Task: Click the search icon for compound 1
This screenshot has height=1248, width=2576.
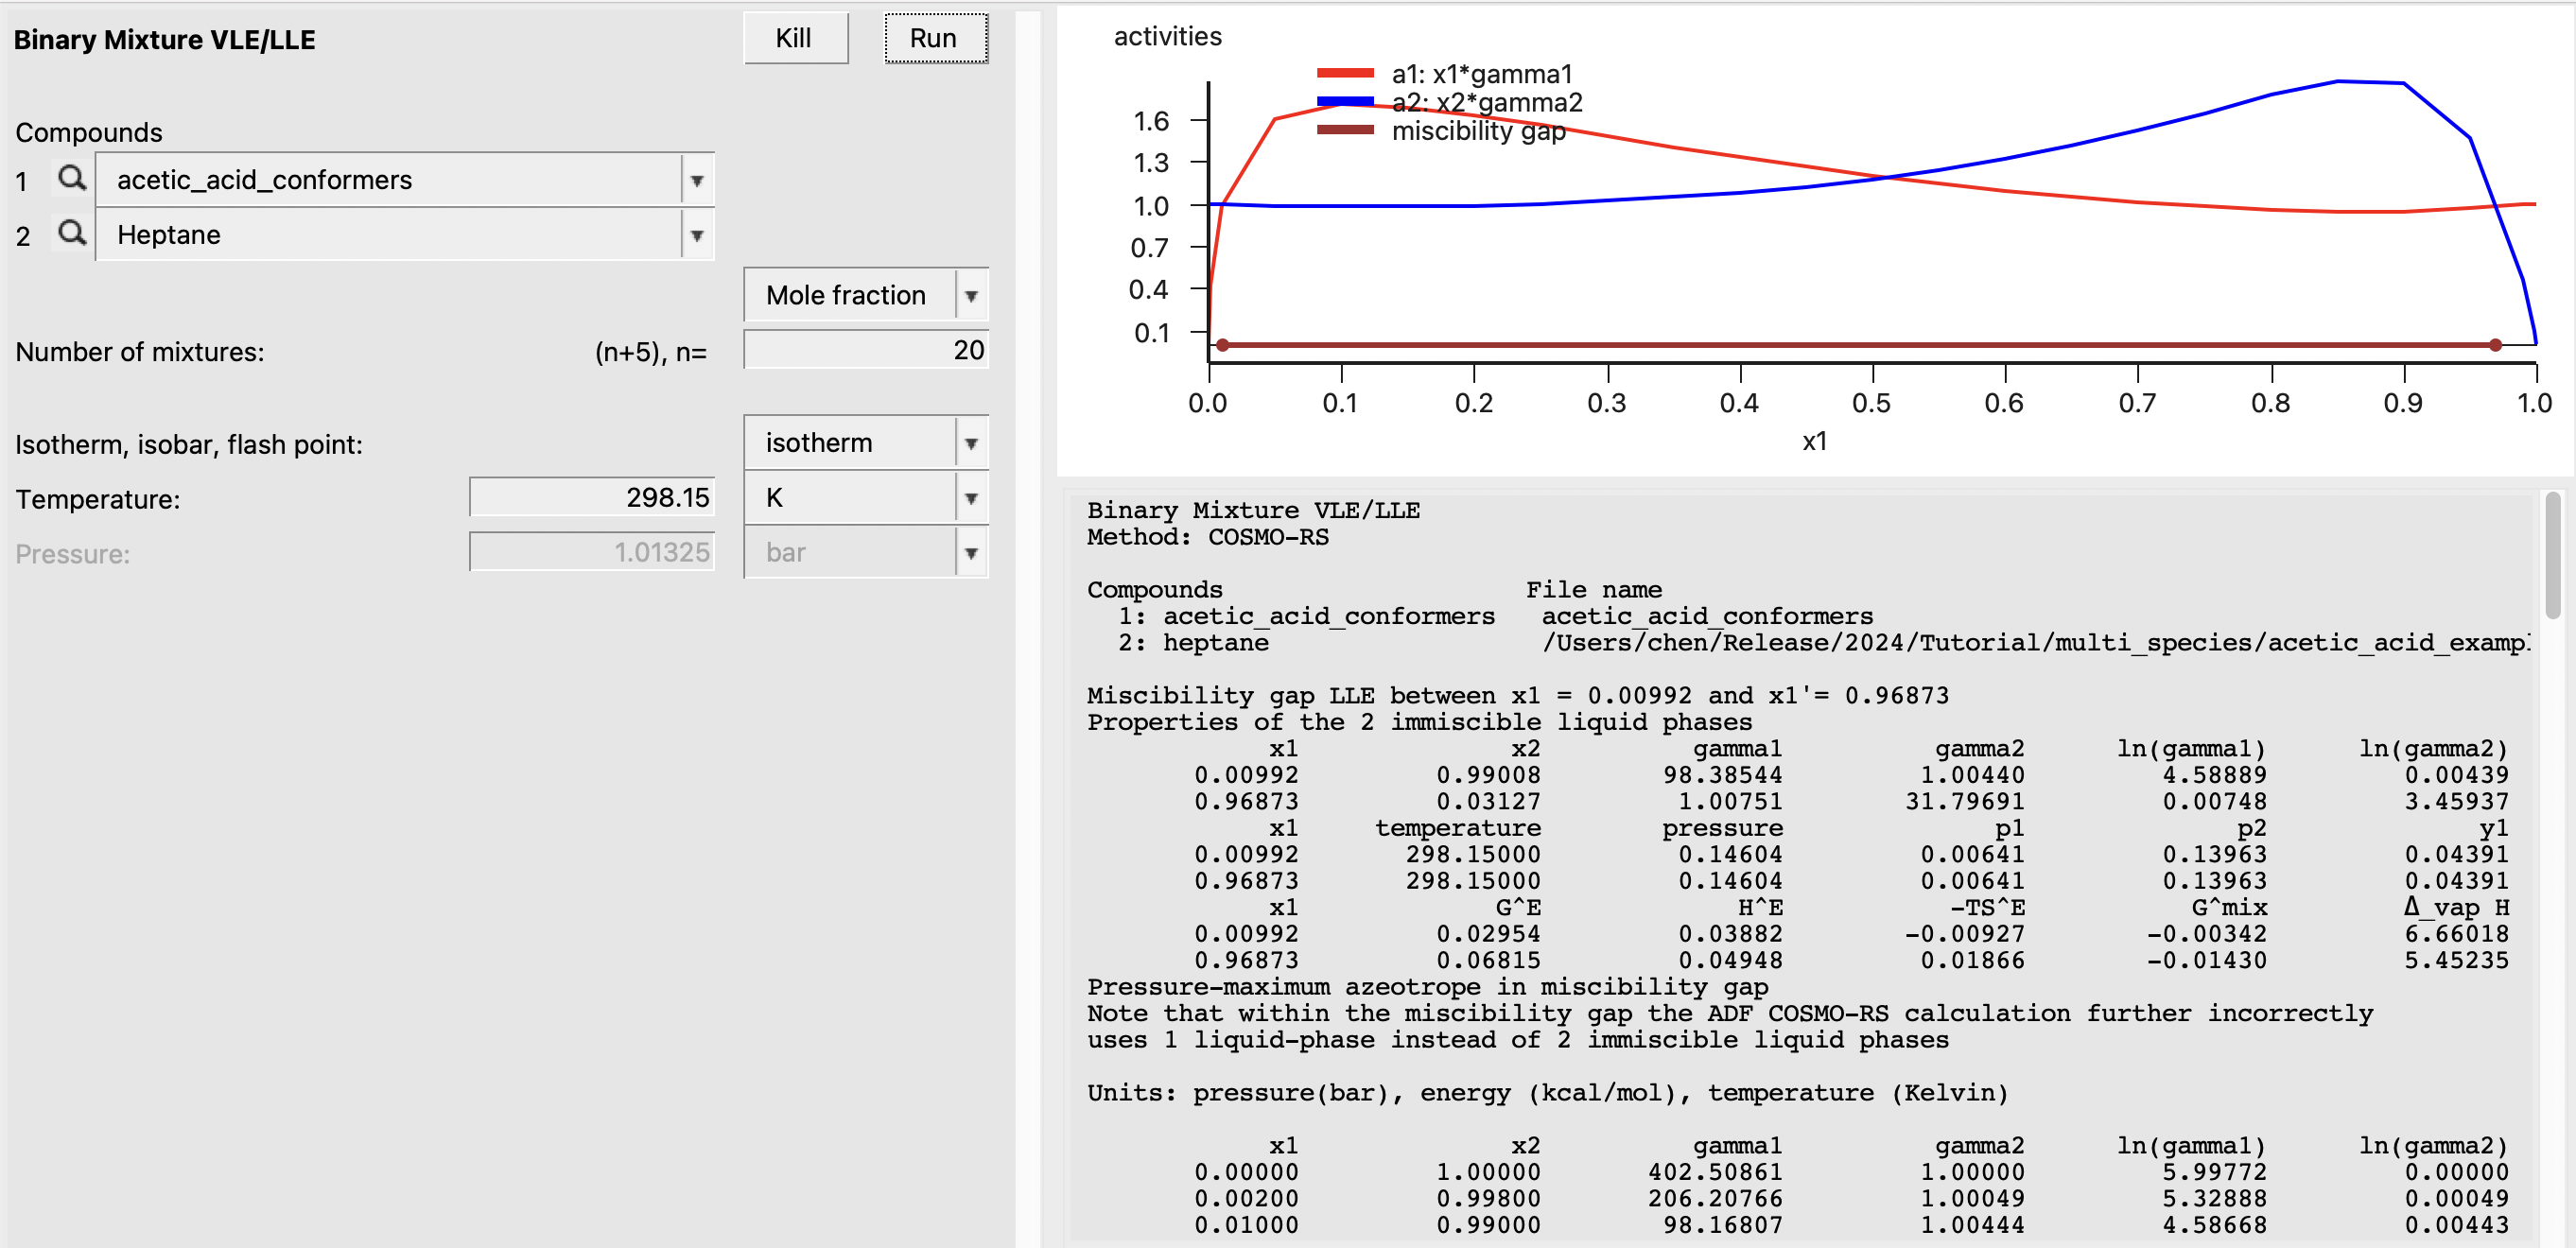Action: tap(71, 179)
